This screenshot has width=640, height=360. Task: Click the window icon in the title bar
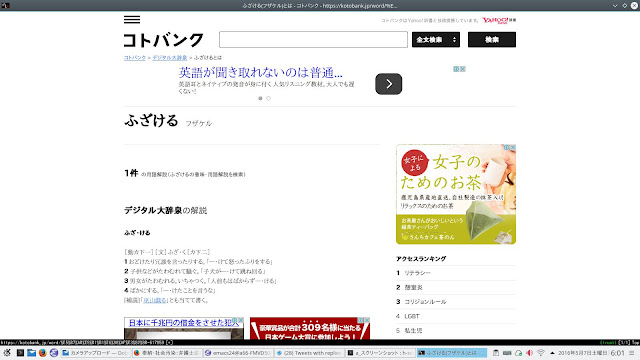pos(5,6)
